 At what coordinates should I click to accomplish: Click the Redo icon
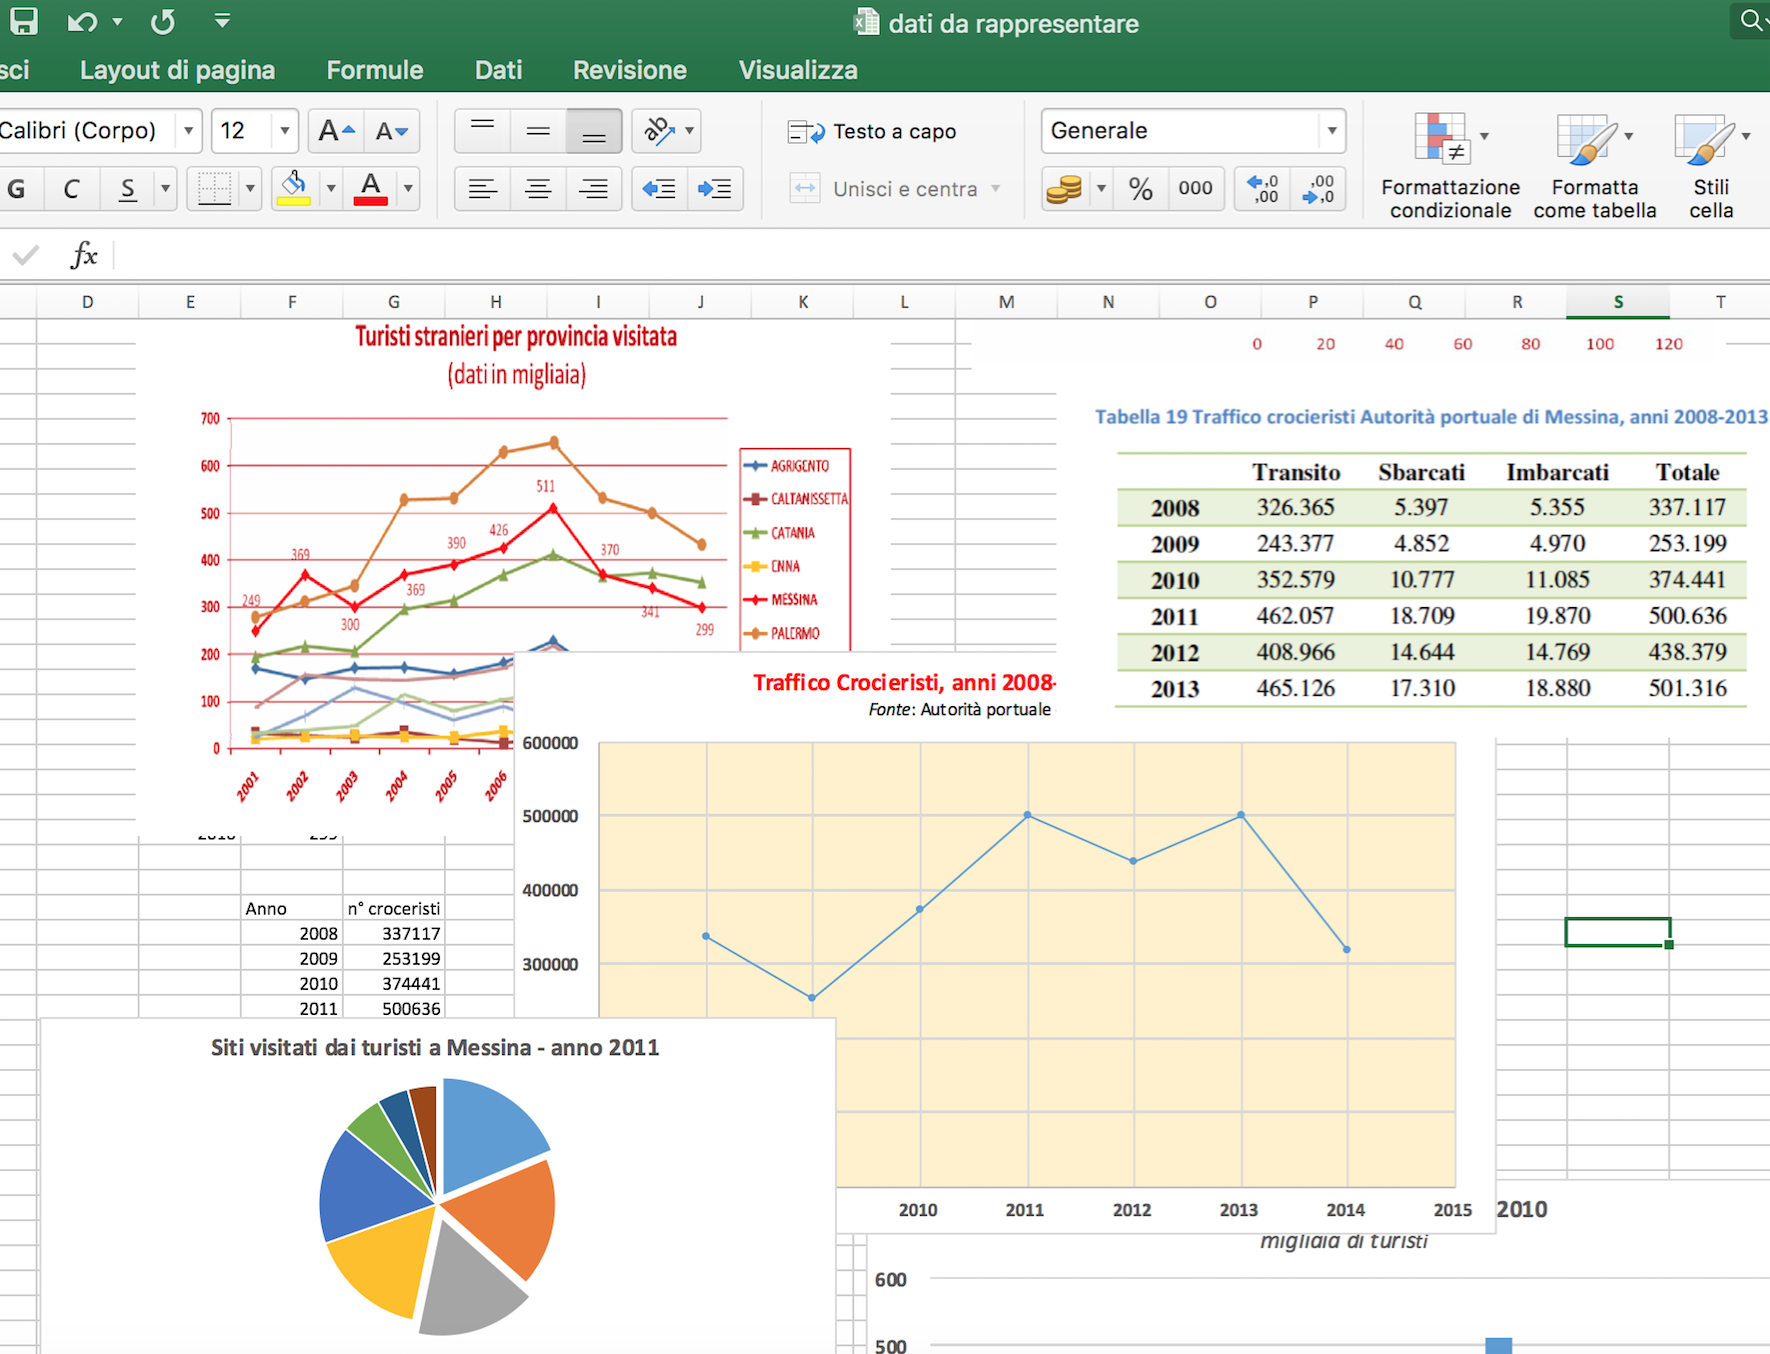click(163, 21)
